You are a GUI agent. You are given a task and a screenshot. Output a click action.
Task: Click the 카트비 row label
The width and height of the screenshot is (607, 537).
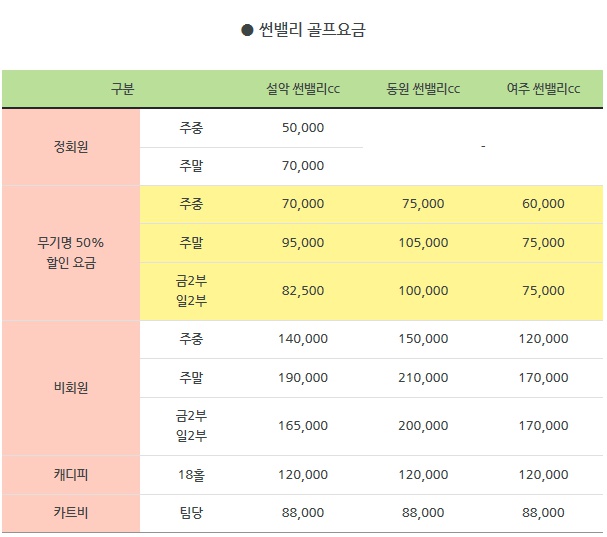coord(71,513)
